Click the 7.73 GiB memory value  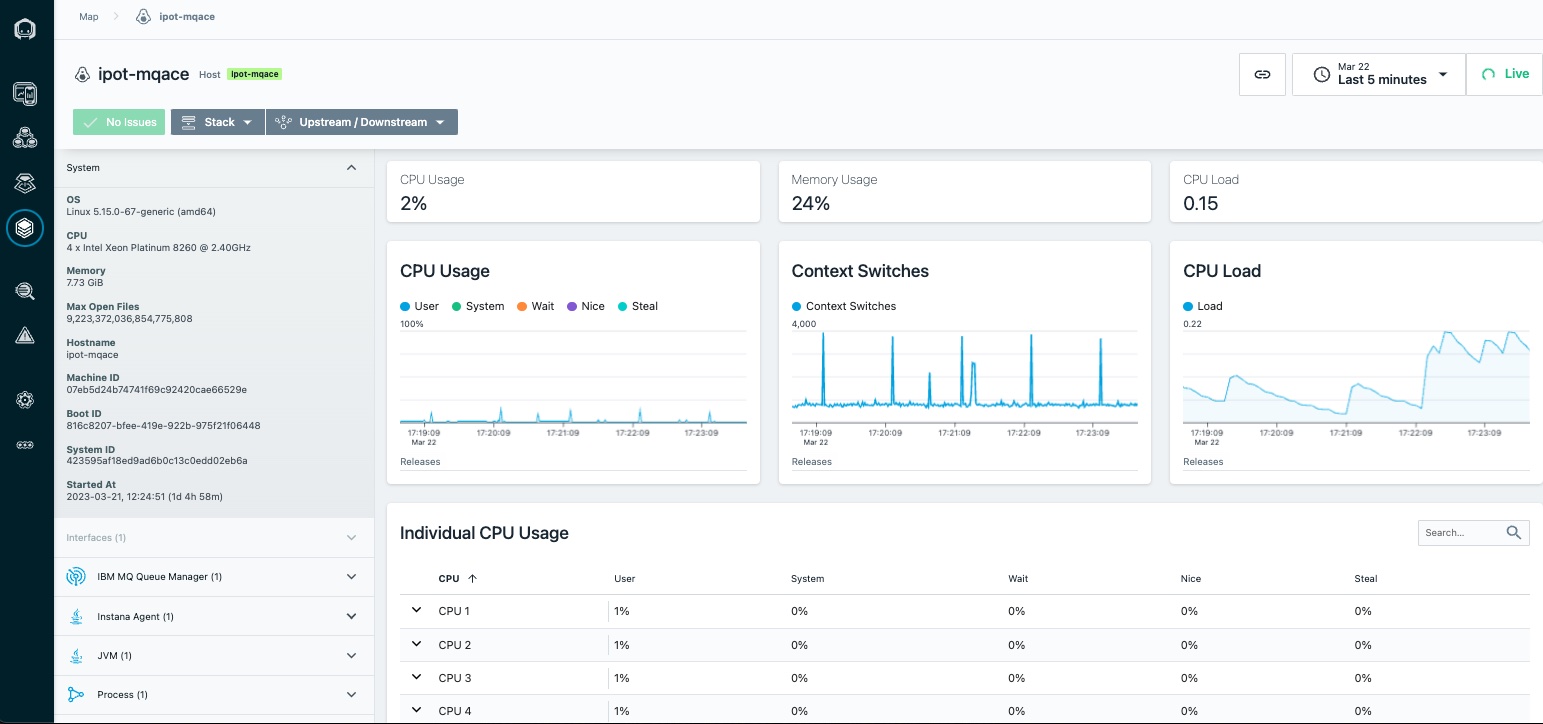pos(85,283)
